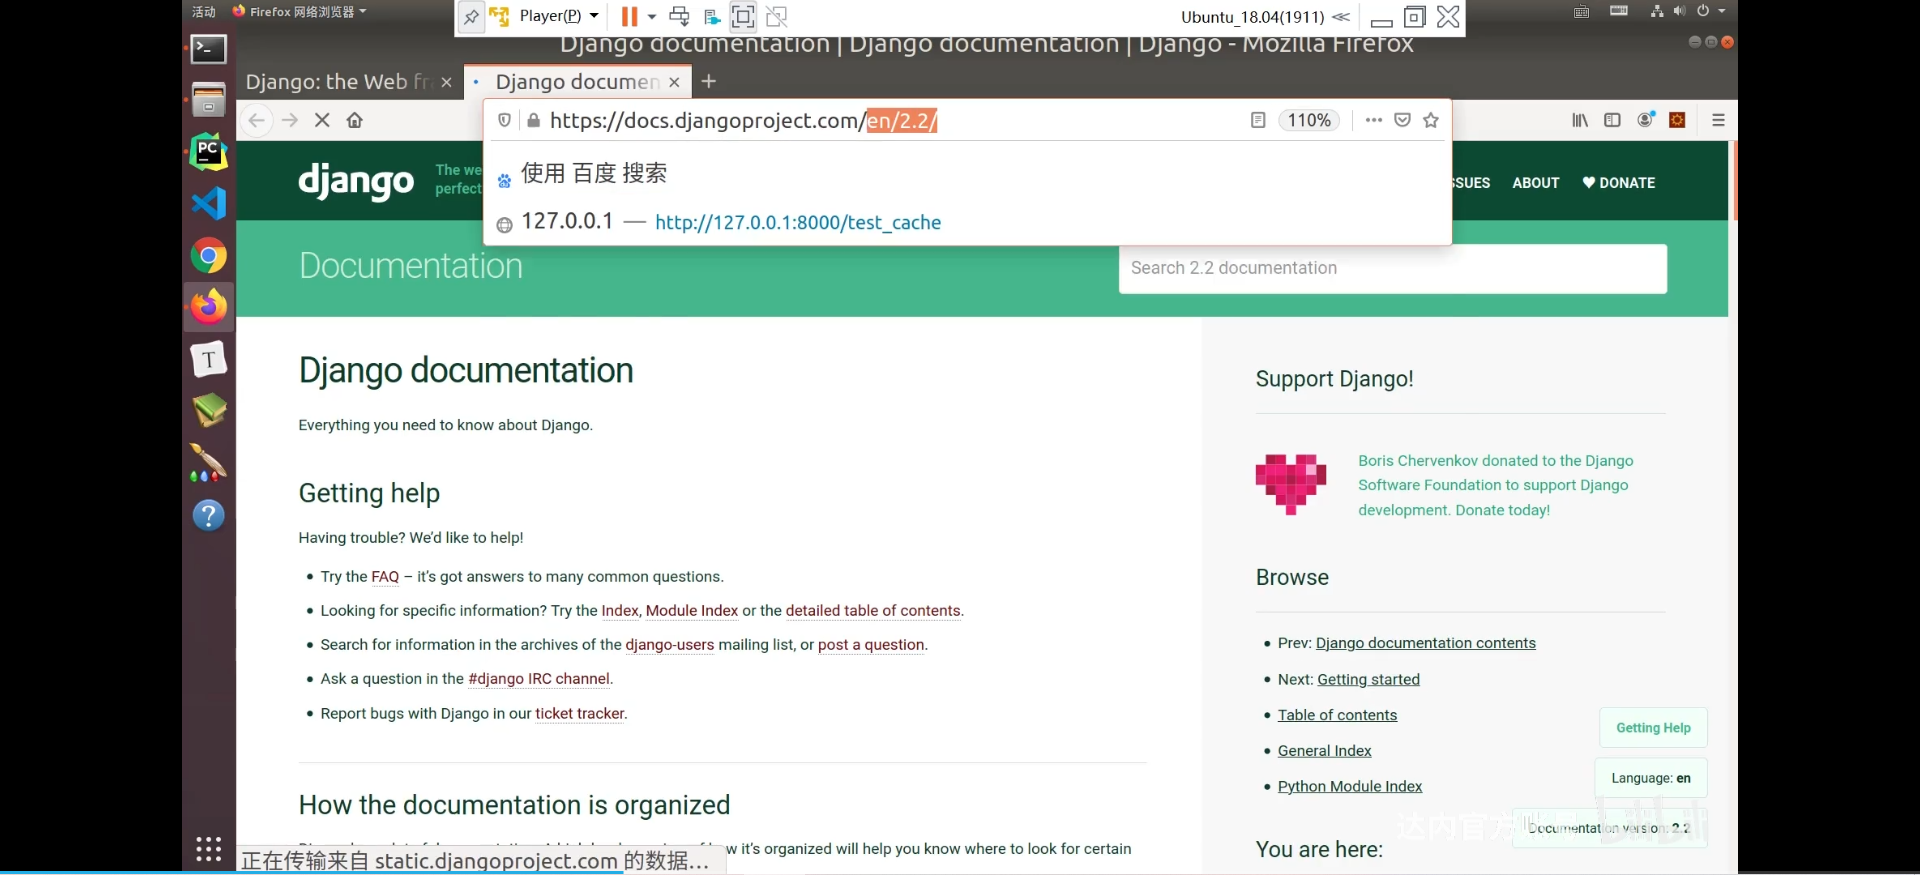Bookmark this page with the star
Image resolution: width=1920 pixels, height=875 pixels.
[1431, 120]
